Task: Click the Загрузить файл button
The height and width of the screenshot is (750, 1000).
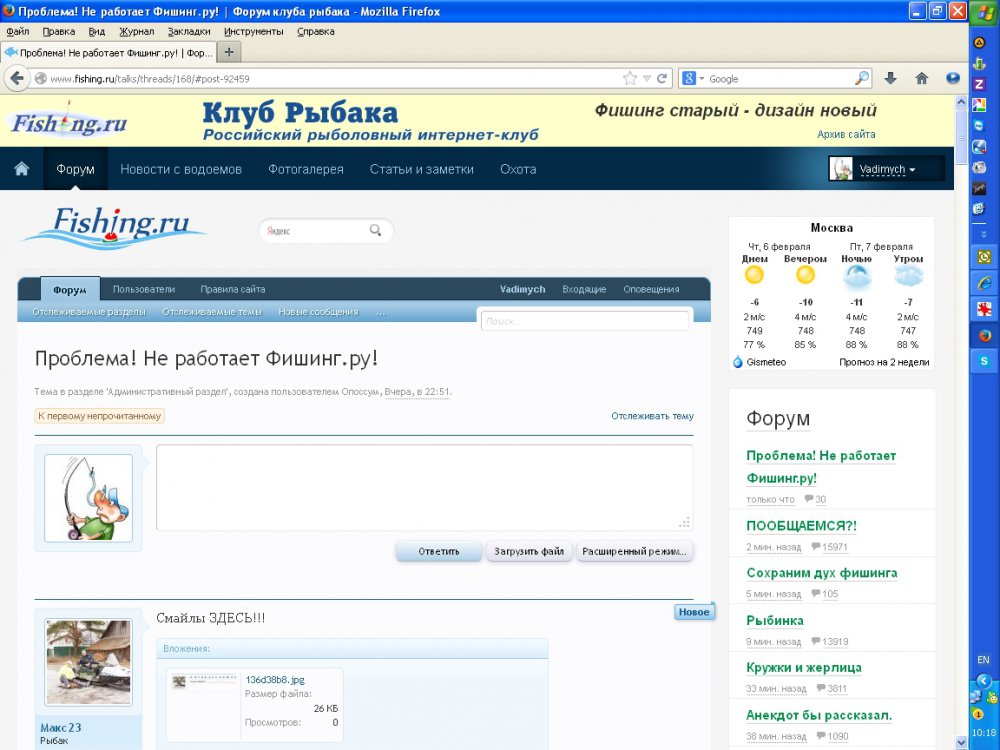Action: tap(530, 551)
